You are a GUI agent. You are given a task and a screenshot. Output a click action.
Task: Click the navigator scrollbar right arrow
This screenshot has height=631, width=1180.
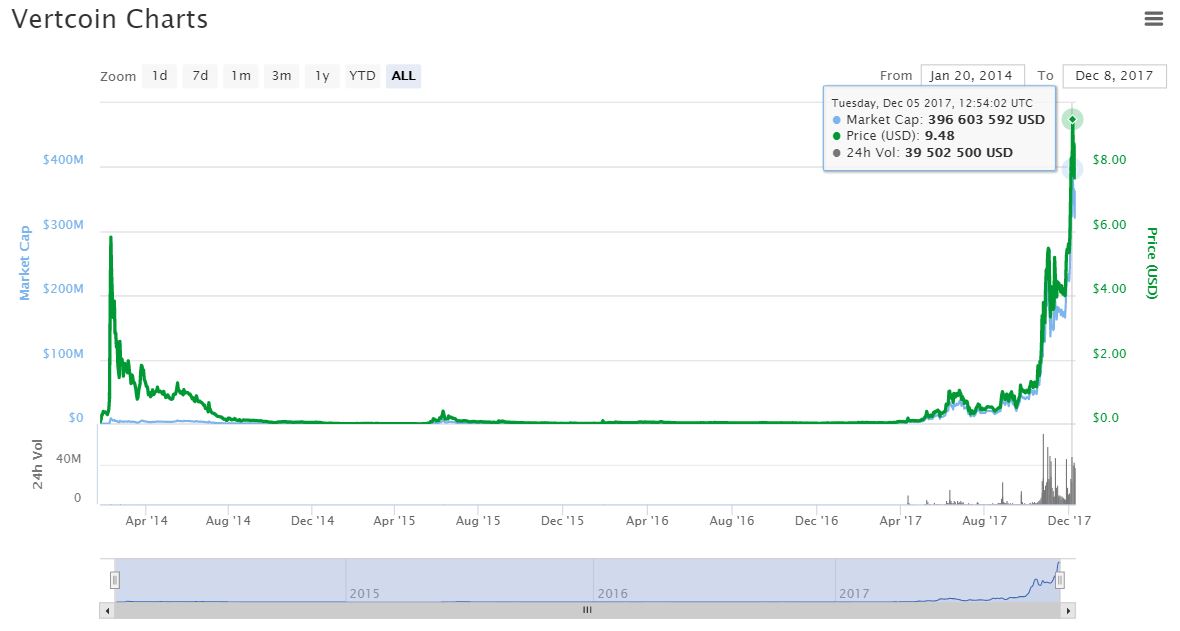point(1068,611)
